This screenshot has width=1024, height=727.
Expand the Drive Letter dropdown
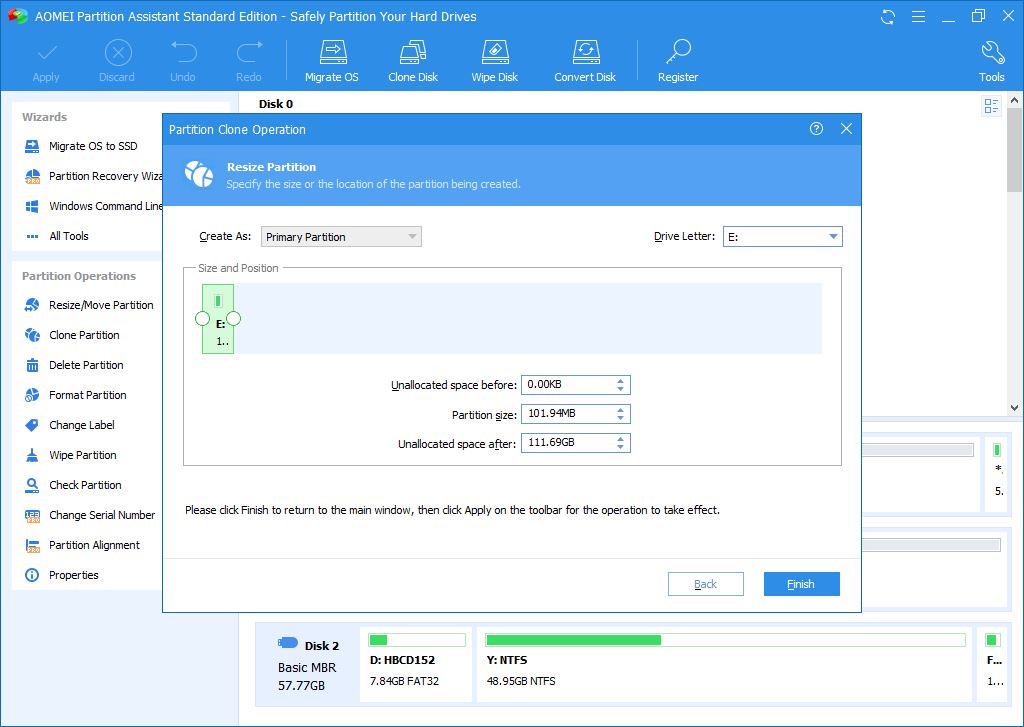pyautogui.click(x=832, y=237)
